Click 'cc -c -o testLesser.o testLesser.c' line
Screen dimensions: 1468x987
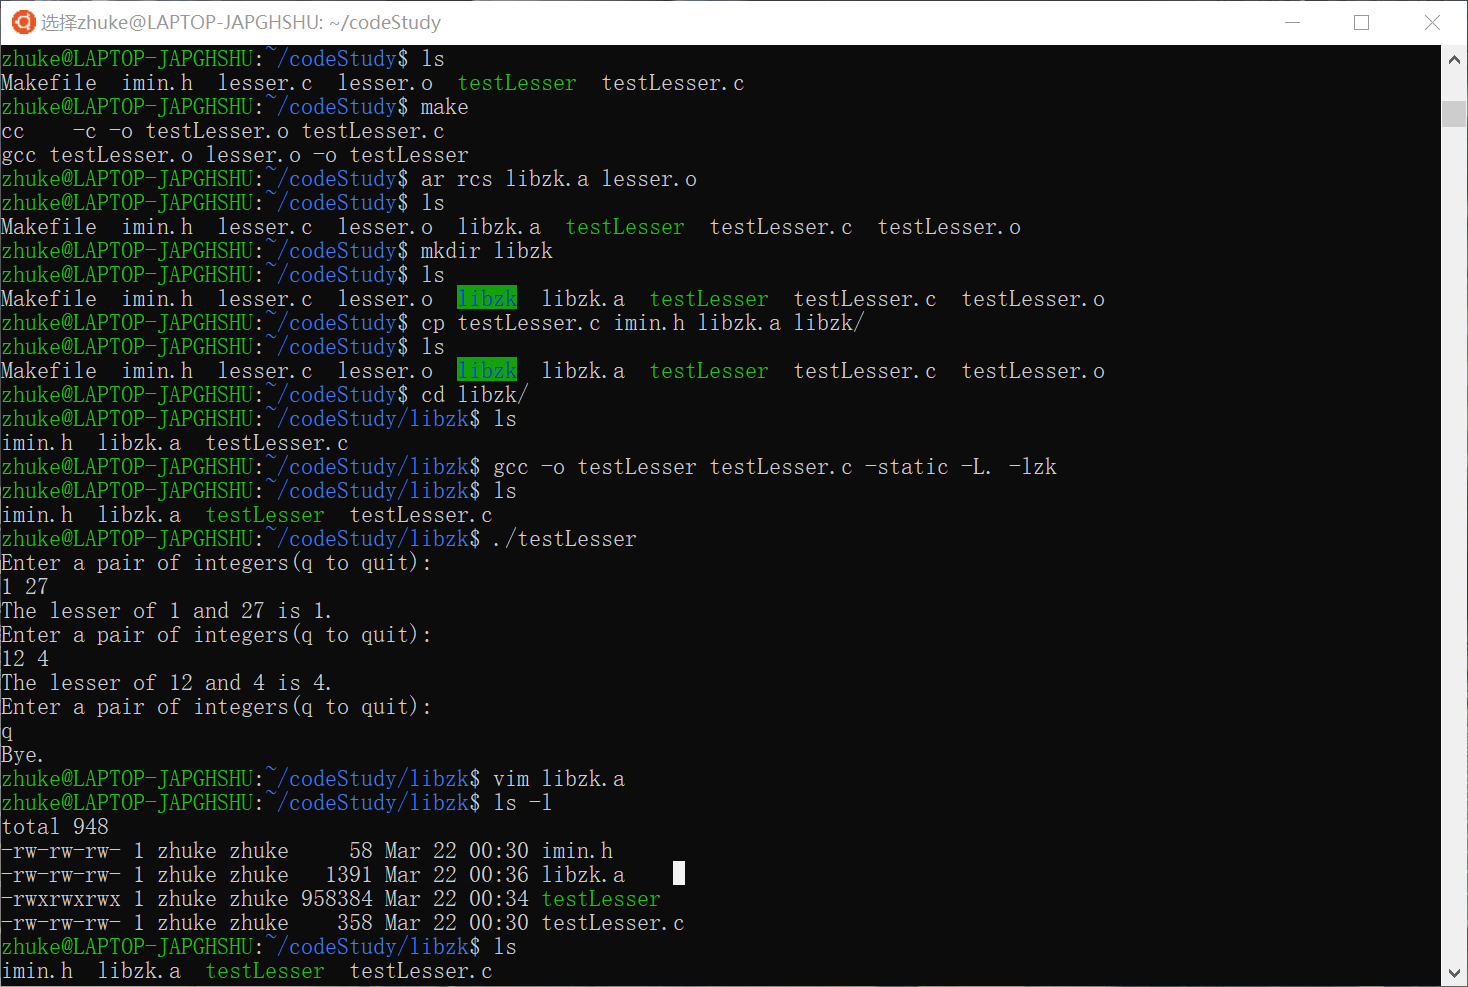tap(223, 131)
